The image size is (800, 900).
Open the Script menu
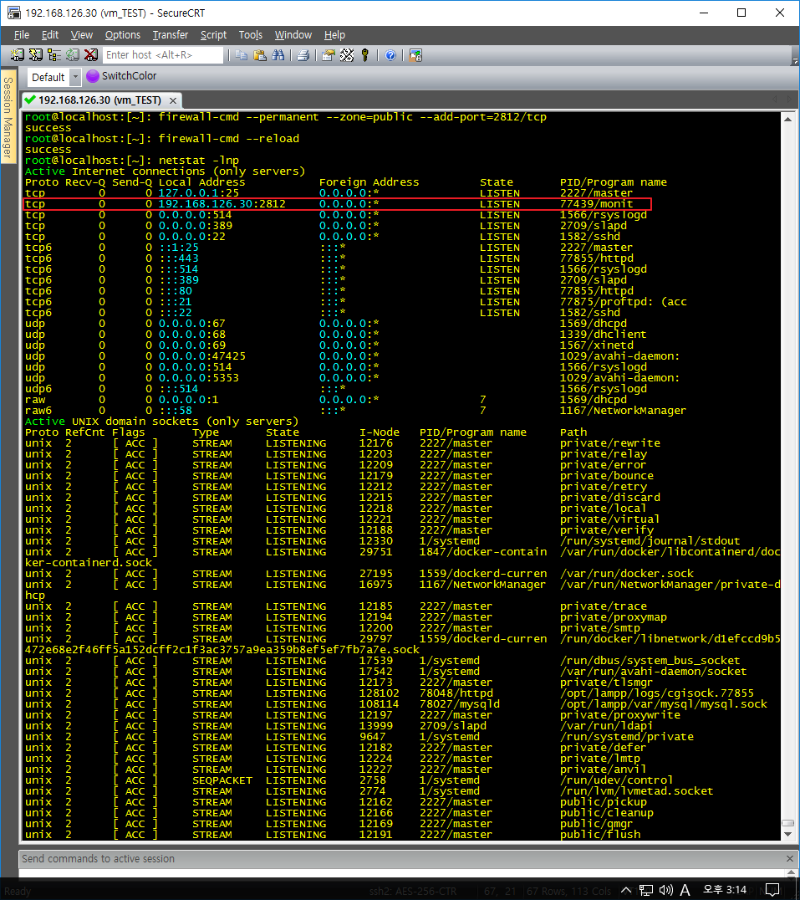[213, 35]
